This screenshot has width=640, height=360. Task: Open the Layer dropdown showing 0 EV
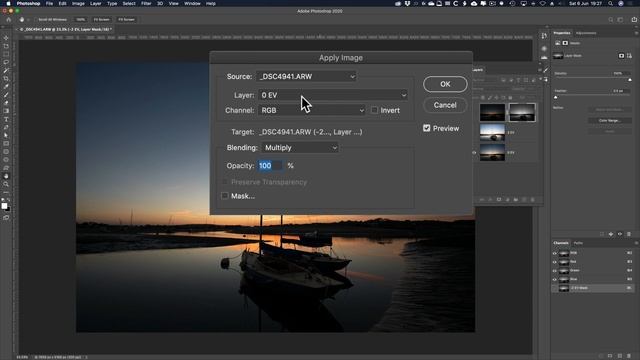coord(333,95)
